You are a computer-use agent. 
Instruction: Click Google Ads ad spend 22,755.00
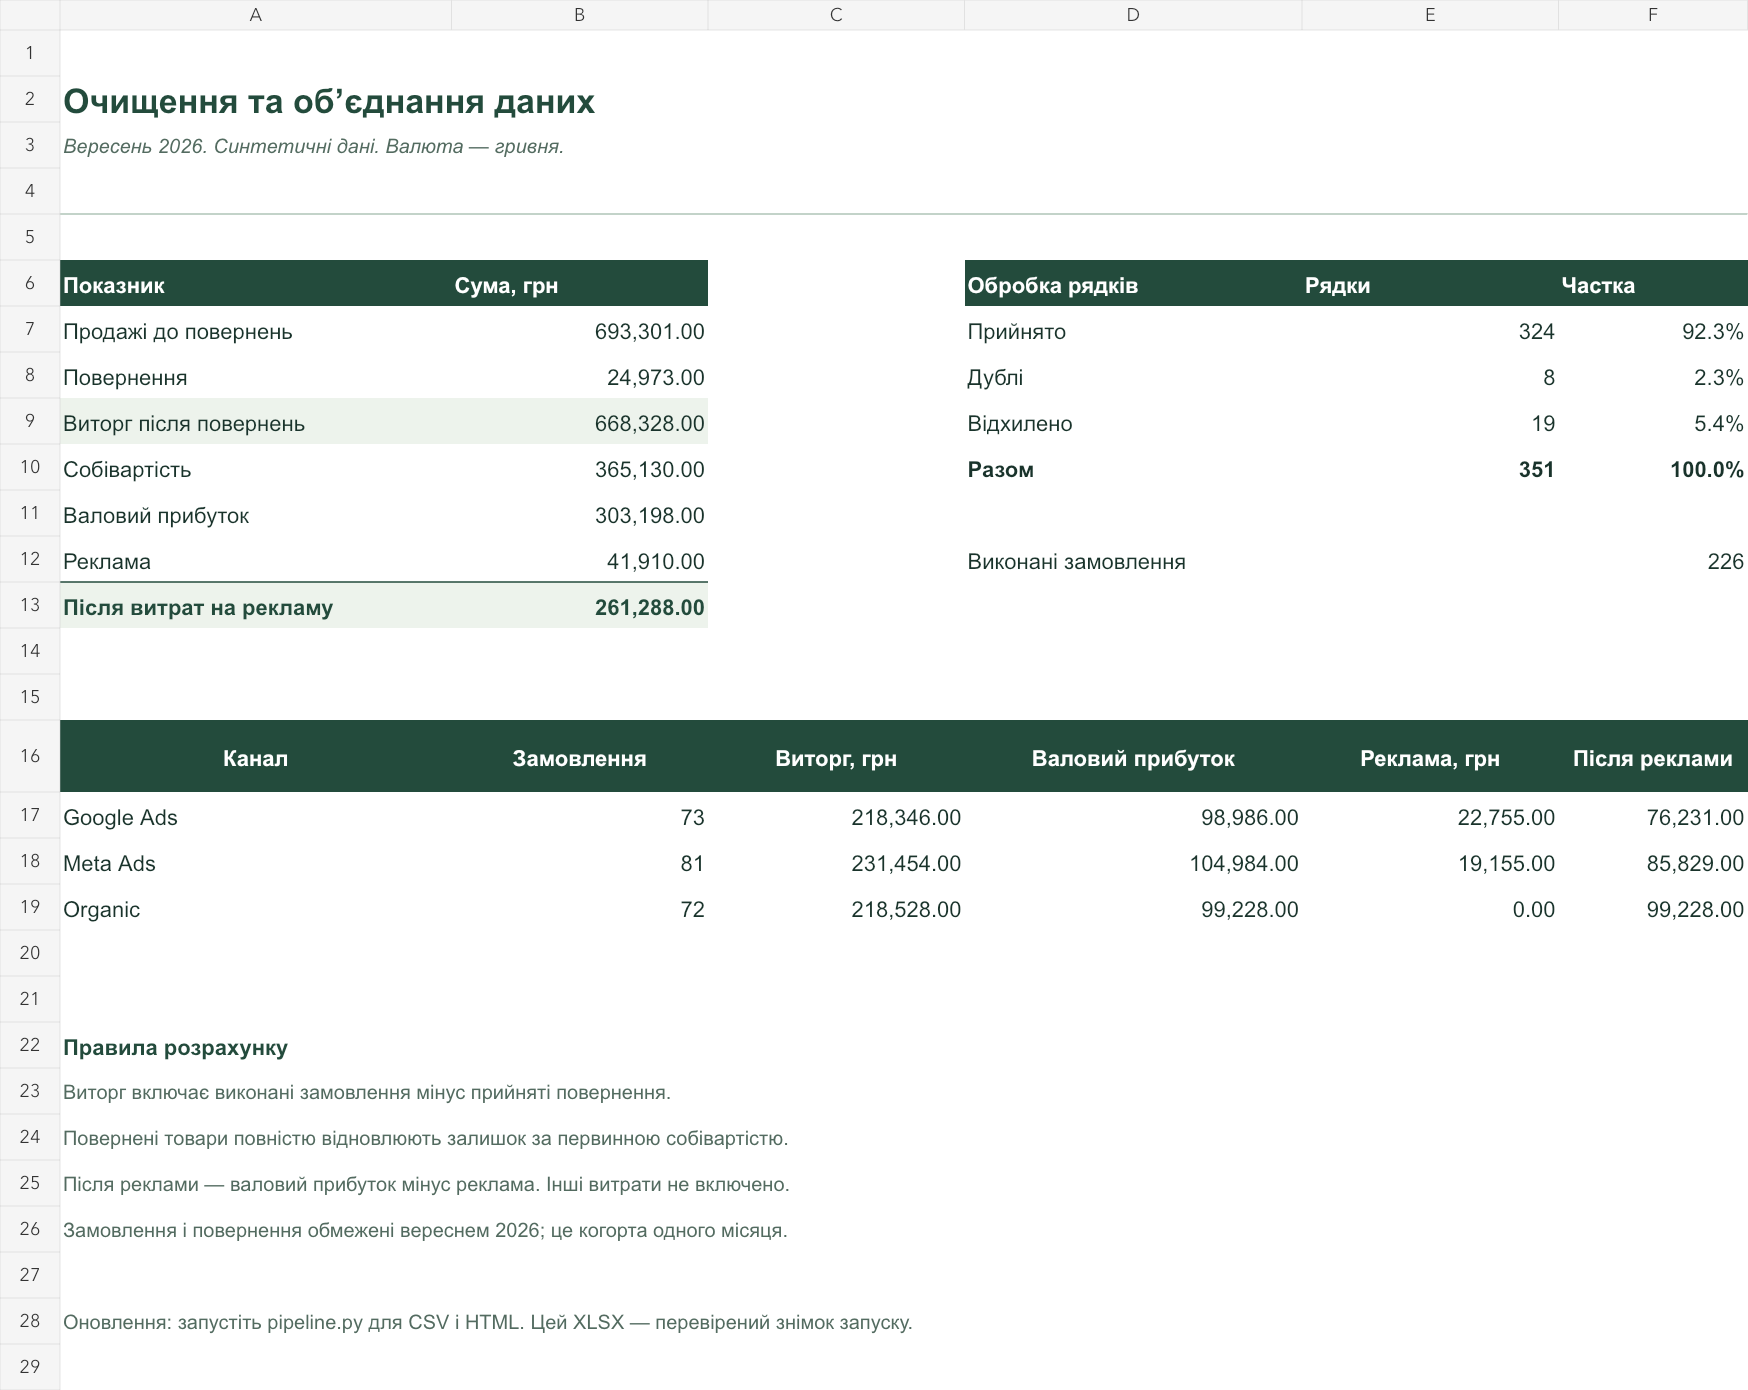(x=1505, y=817)
